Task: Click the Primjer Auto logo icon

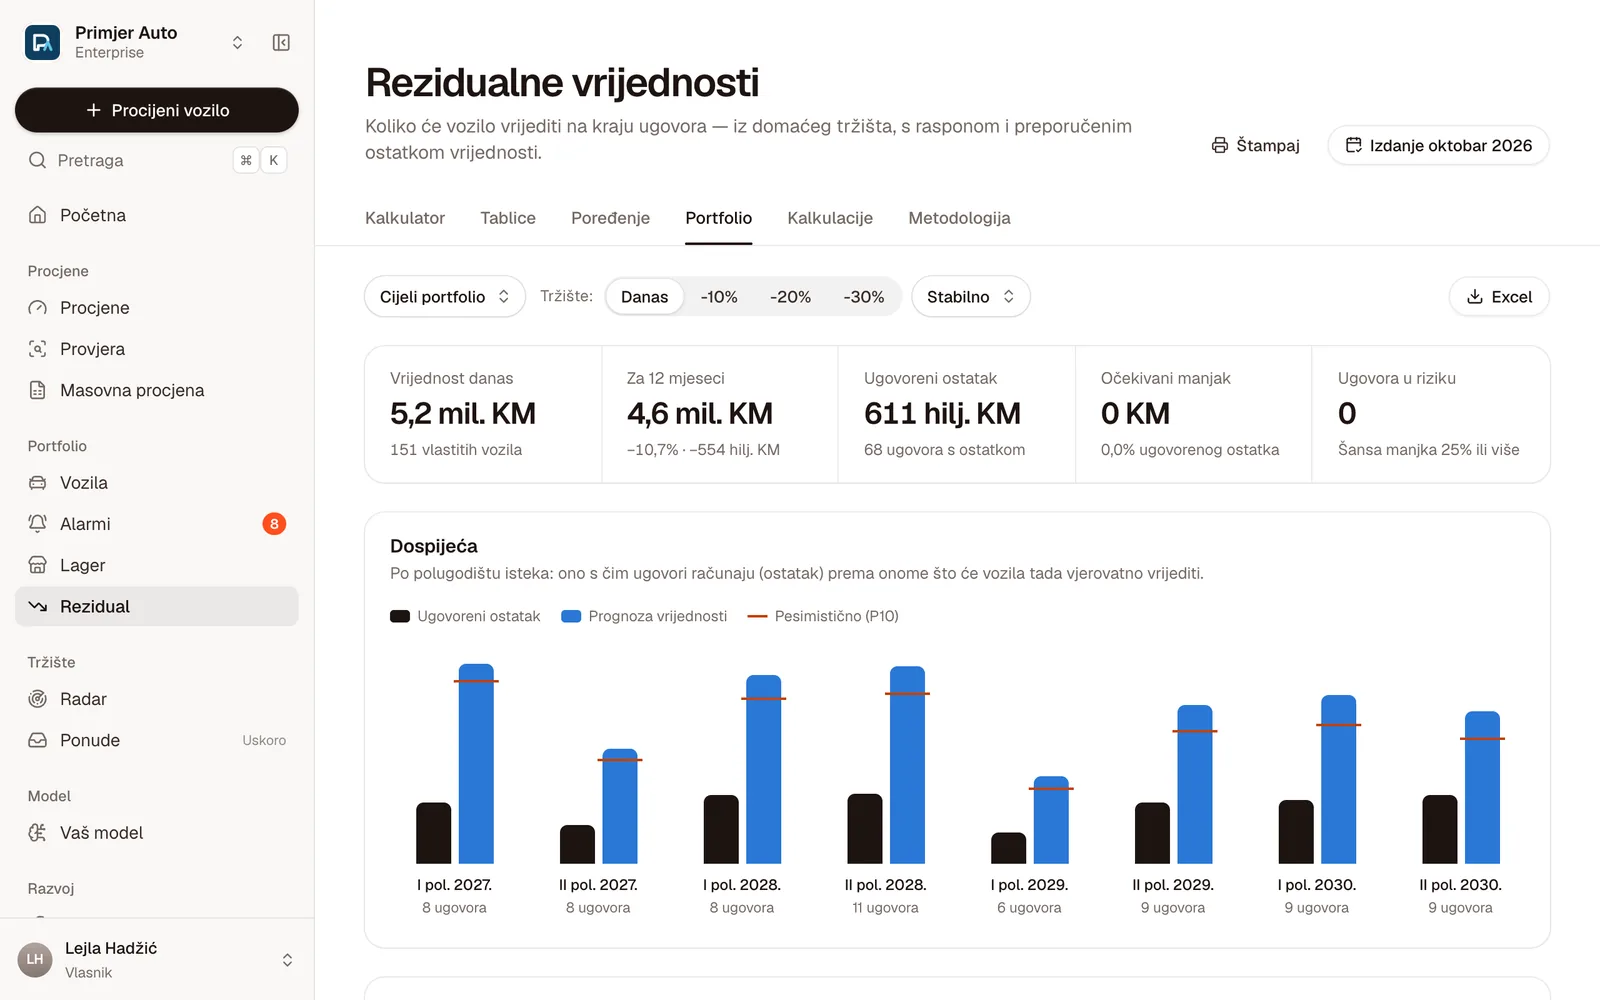Action: coord(42,42)
